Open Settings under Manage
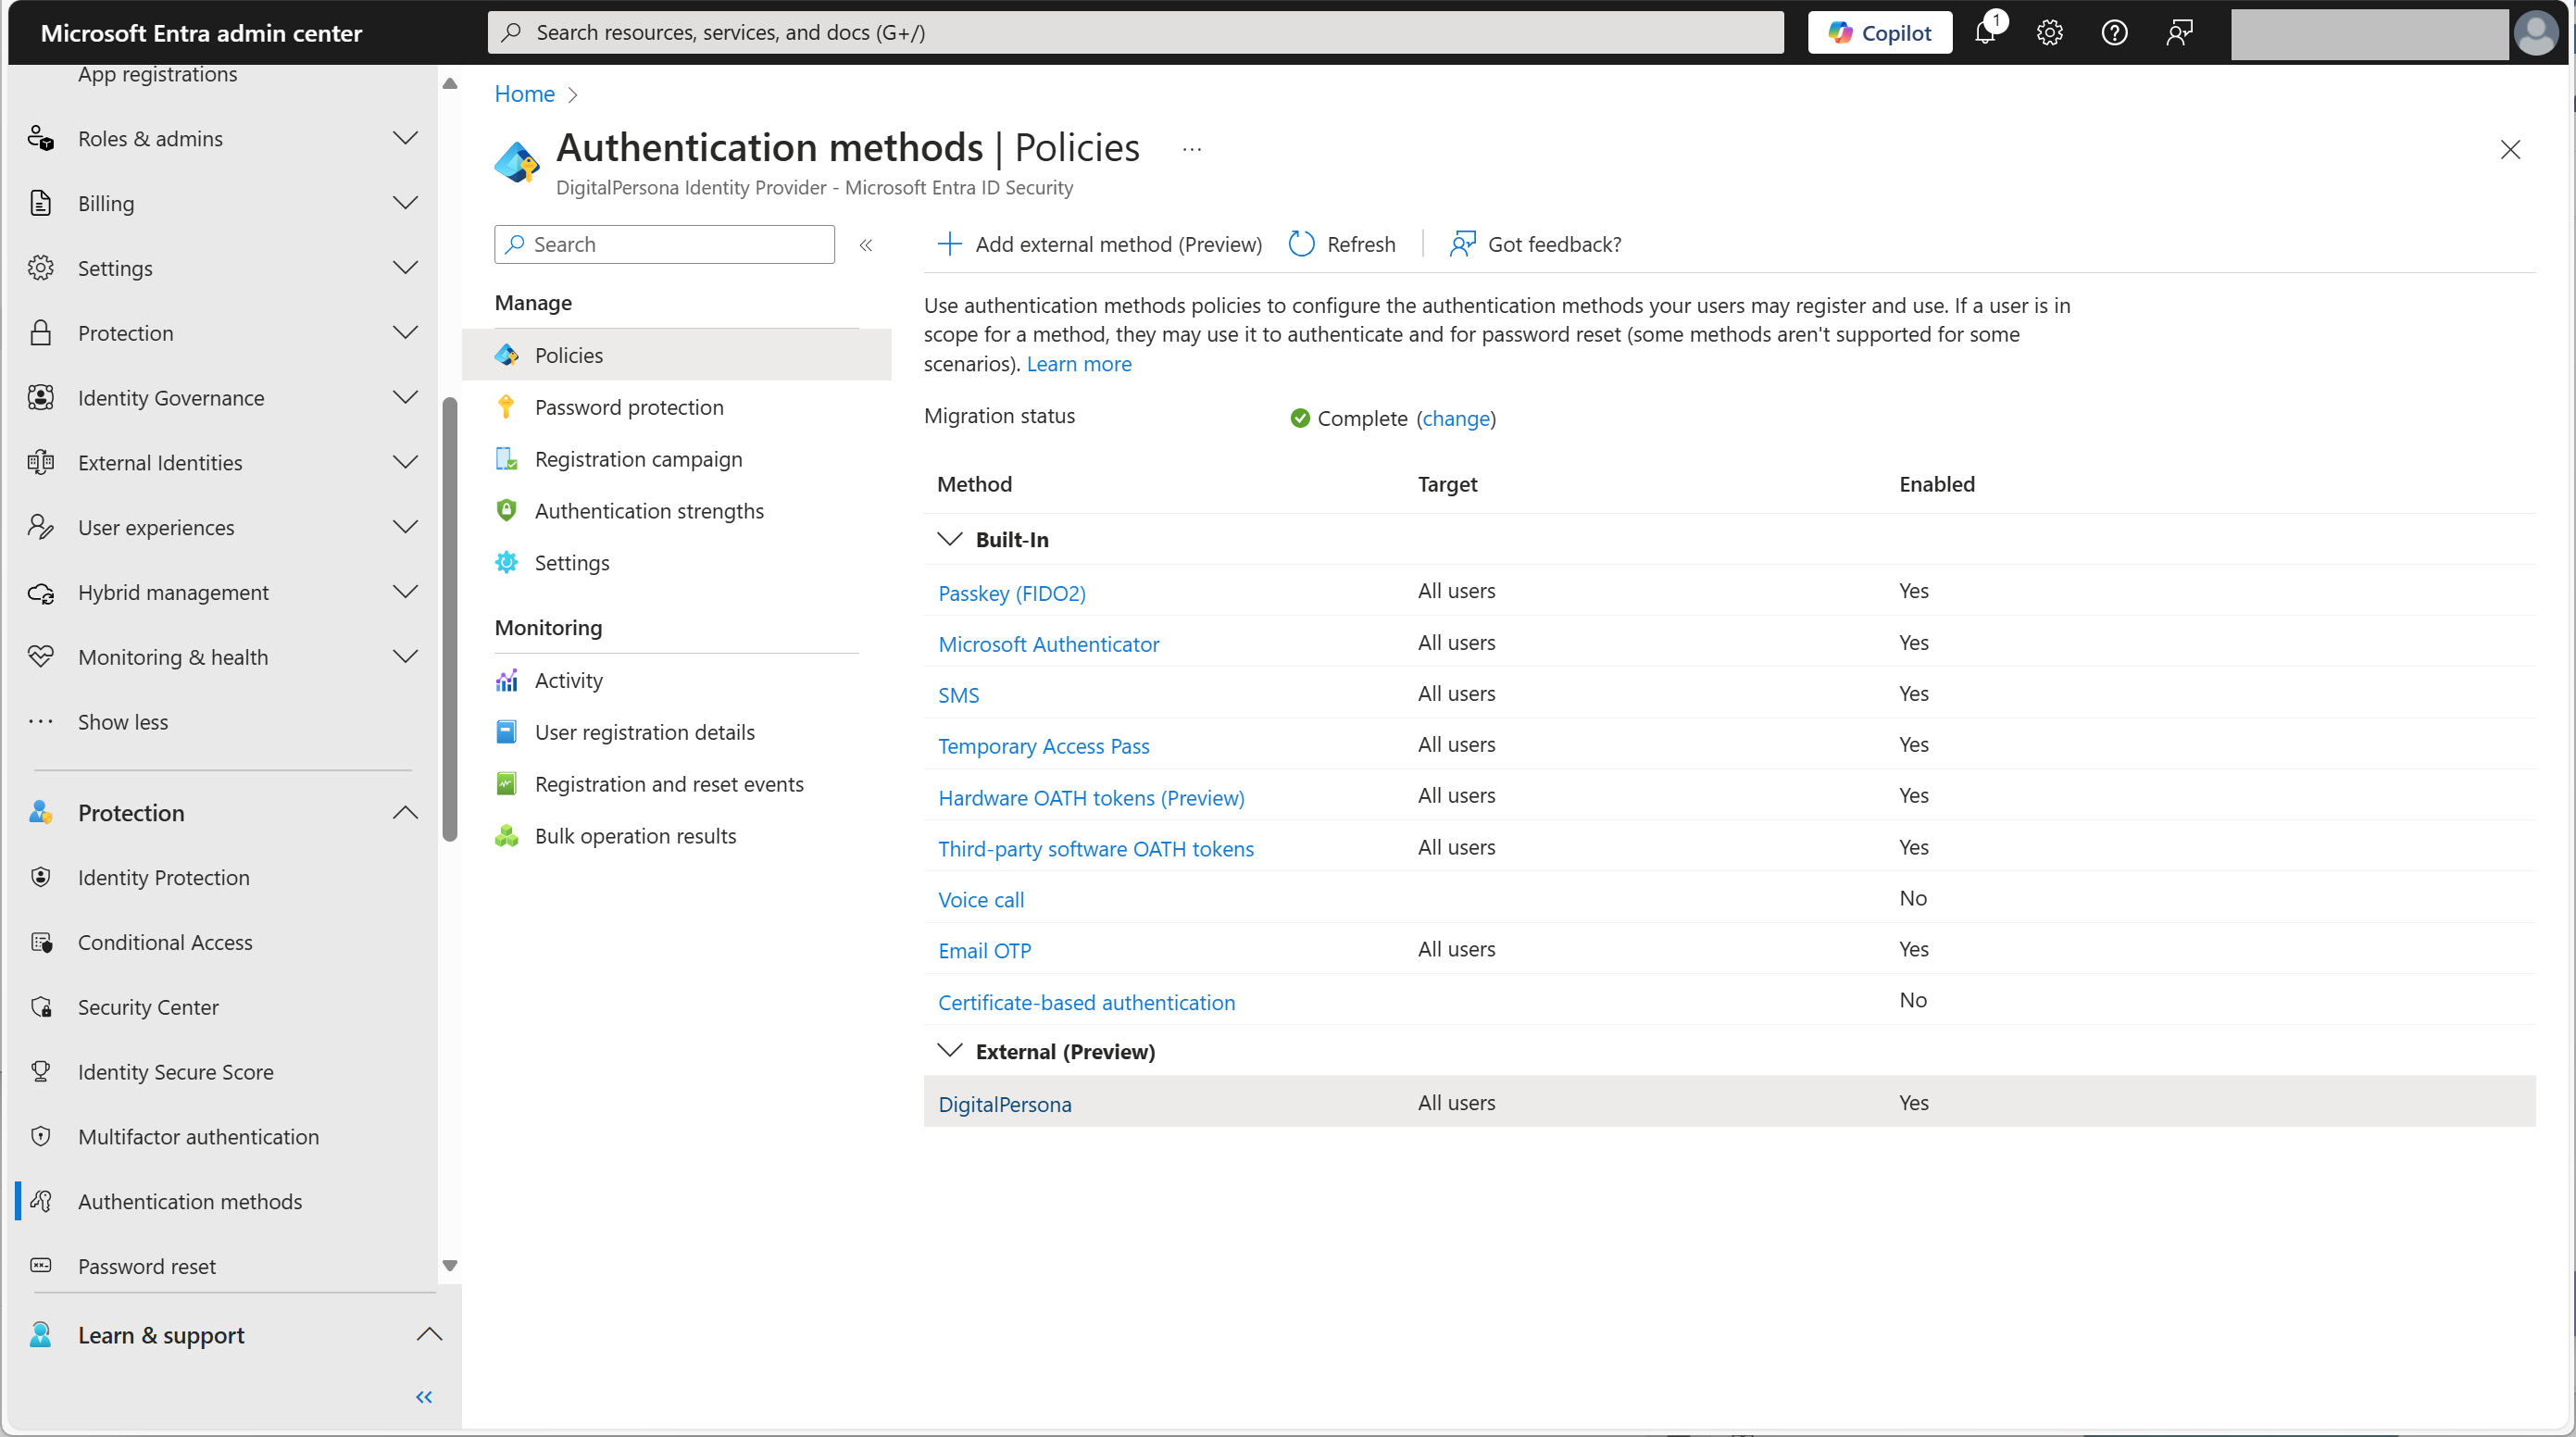Screen dimensions: 2576x1437 coord(572,563)
